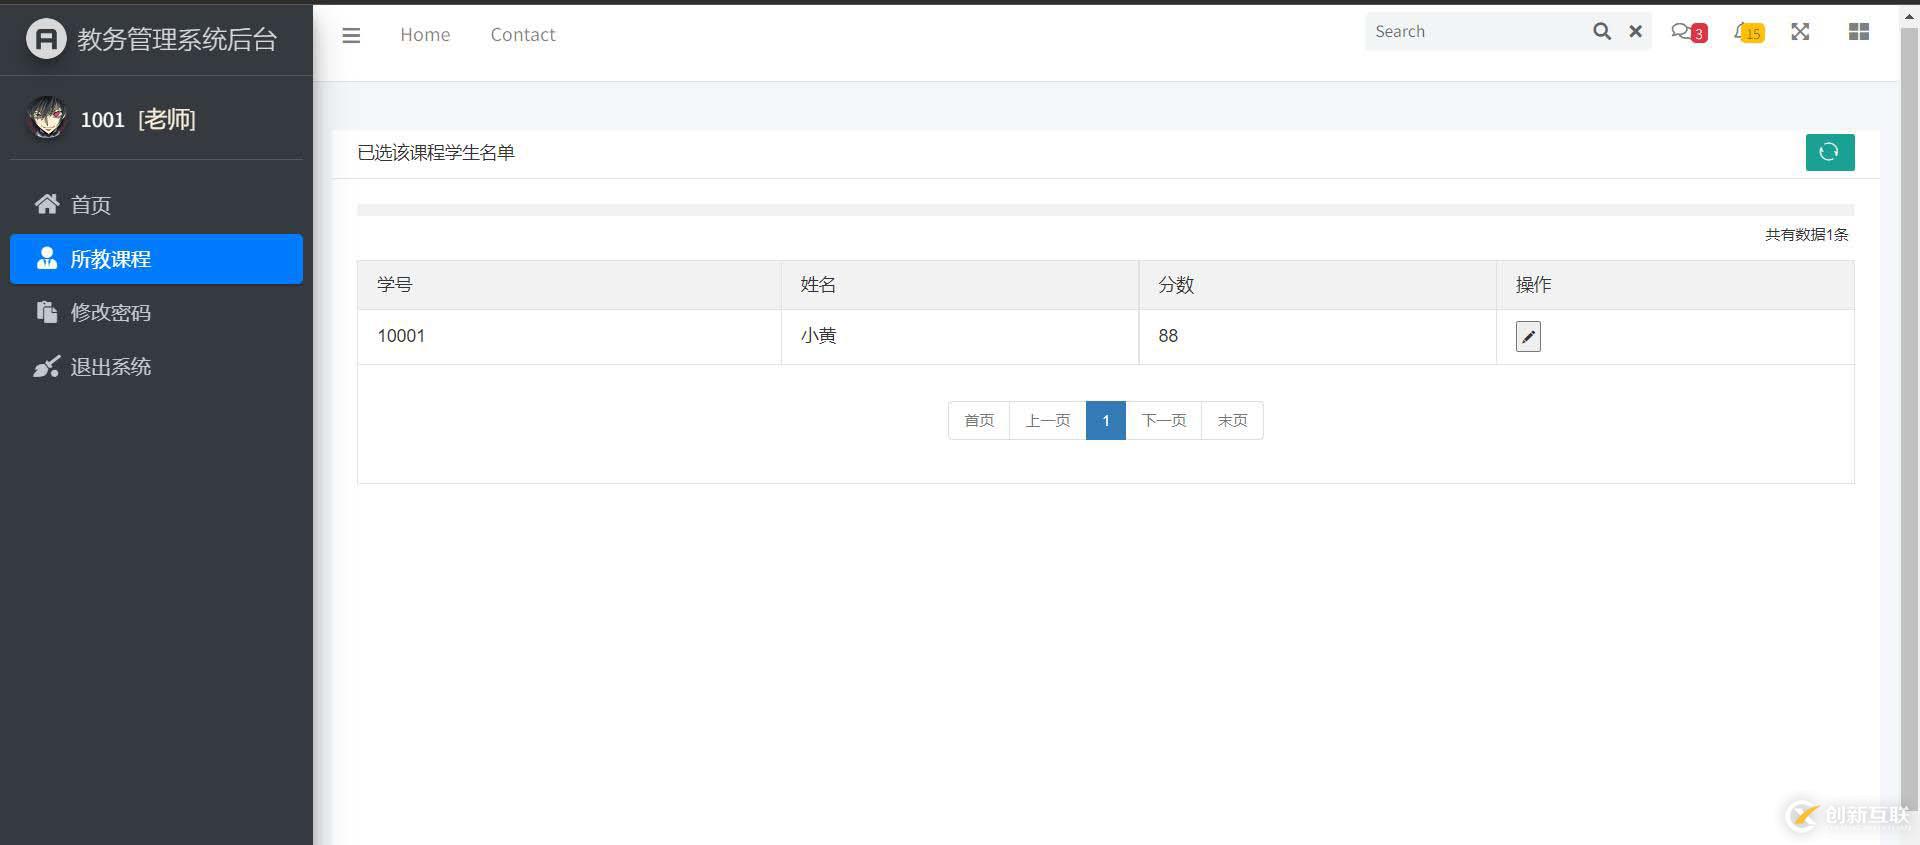
Task: Focus the Search input field
Action: click(1475, 32)
